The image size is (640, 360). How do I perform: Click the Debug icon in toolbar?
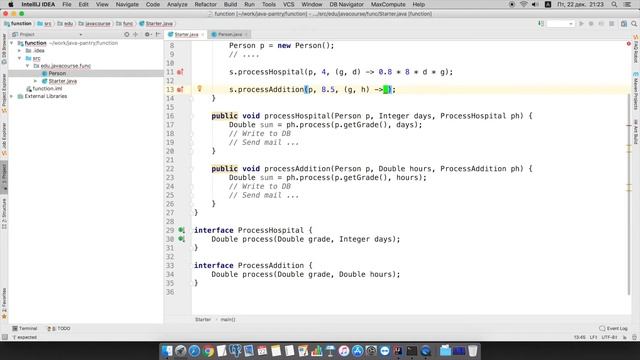(x=591, y=24)
